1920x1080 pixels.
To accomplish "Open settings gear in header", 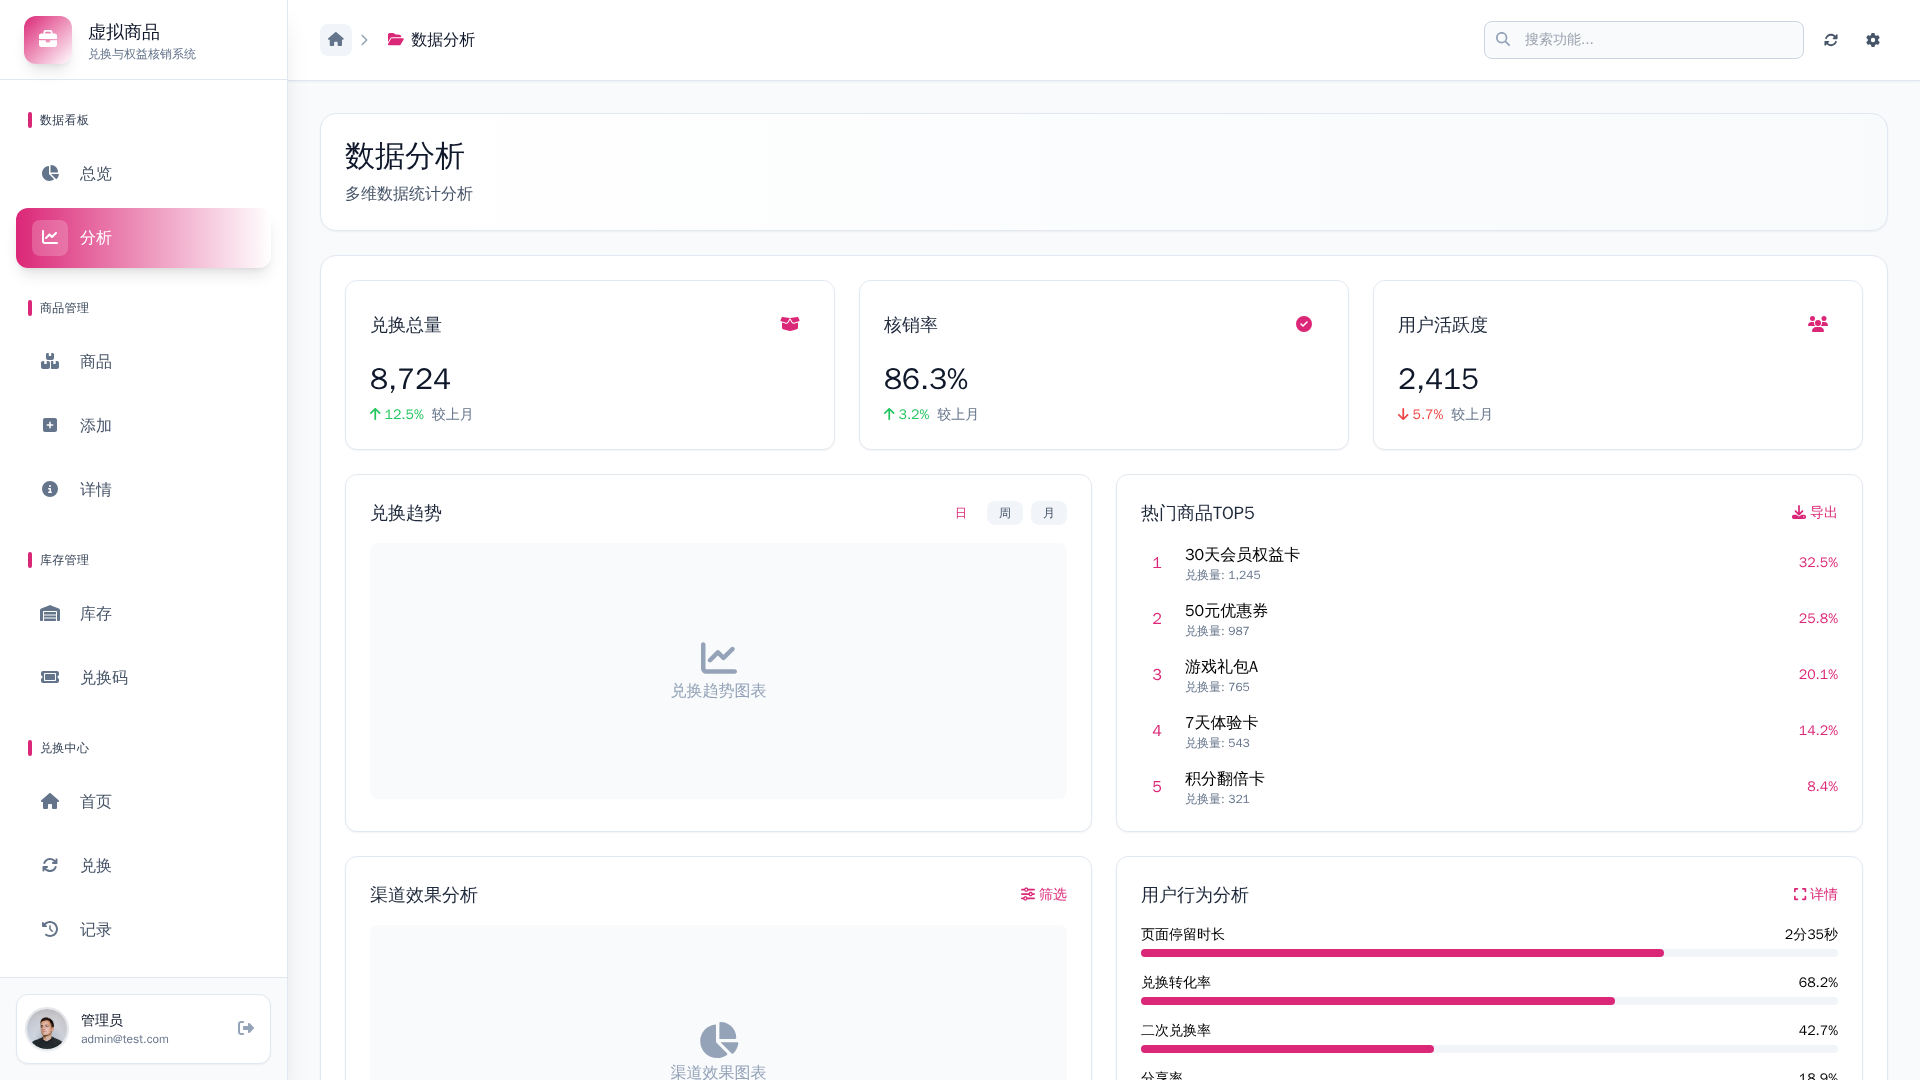I will 1873,40.
